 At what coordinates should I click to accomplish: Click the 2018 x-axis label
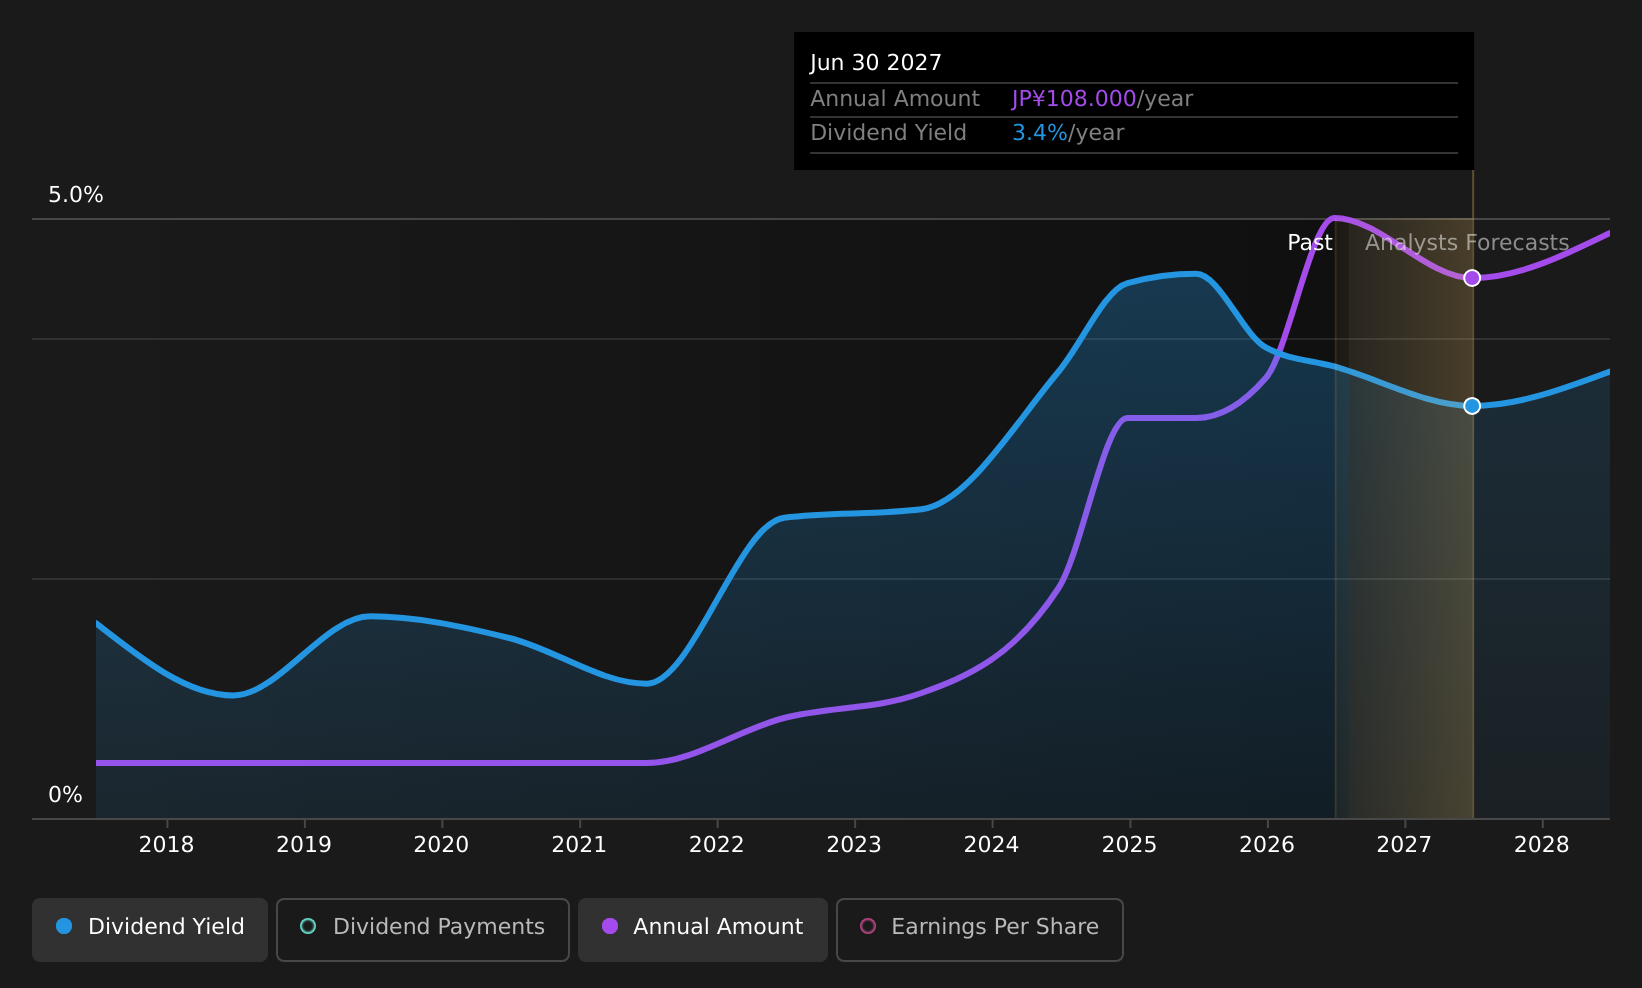coord(166,845)
